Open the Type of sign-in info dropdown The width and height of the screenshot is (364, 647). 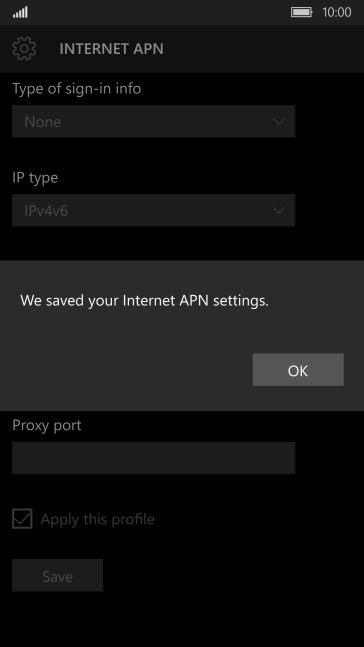pyautogui.click(x=154, y=121)
